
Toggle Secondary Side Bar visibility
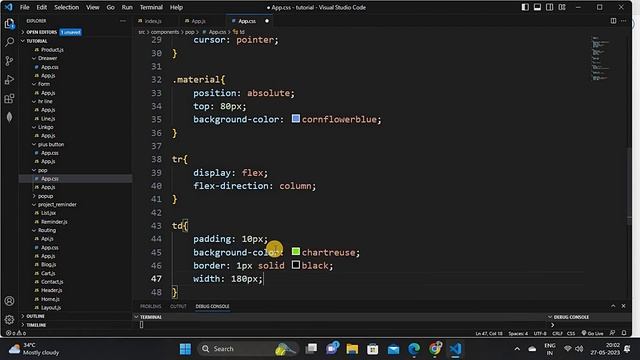(x=550, y=7)
